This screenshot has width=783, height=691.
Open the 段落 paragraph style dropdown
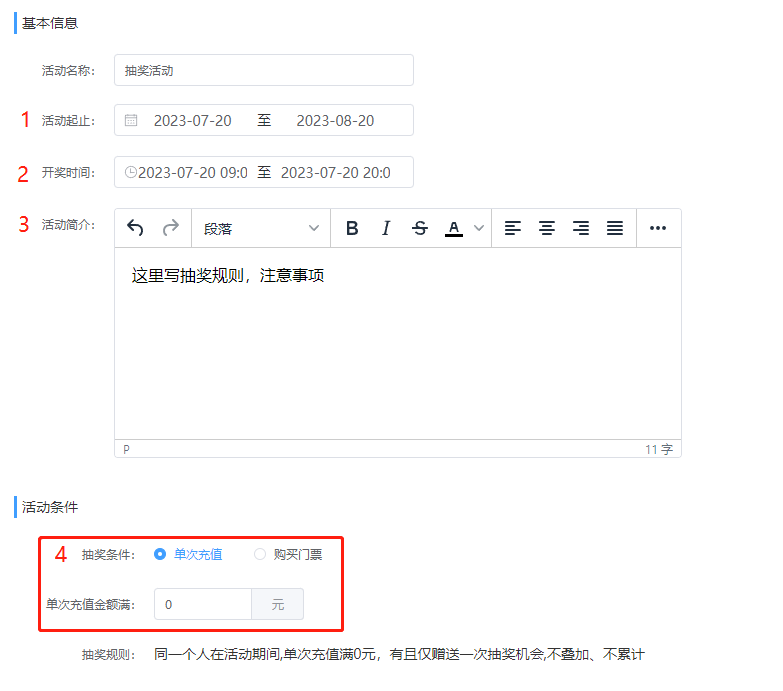point(260,228)
